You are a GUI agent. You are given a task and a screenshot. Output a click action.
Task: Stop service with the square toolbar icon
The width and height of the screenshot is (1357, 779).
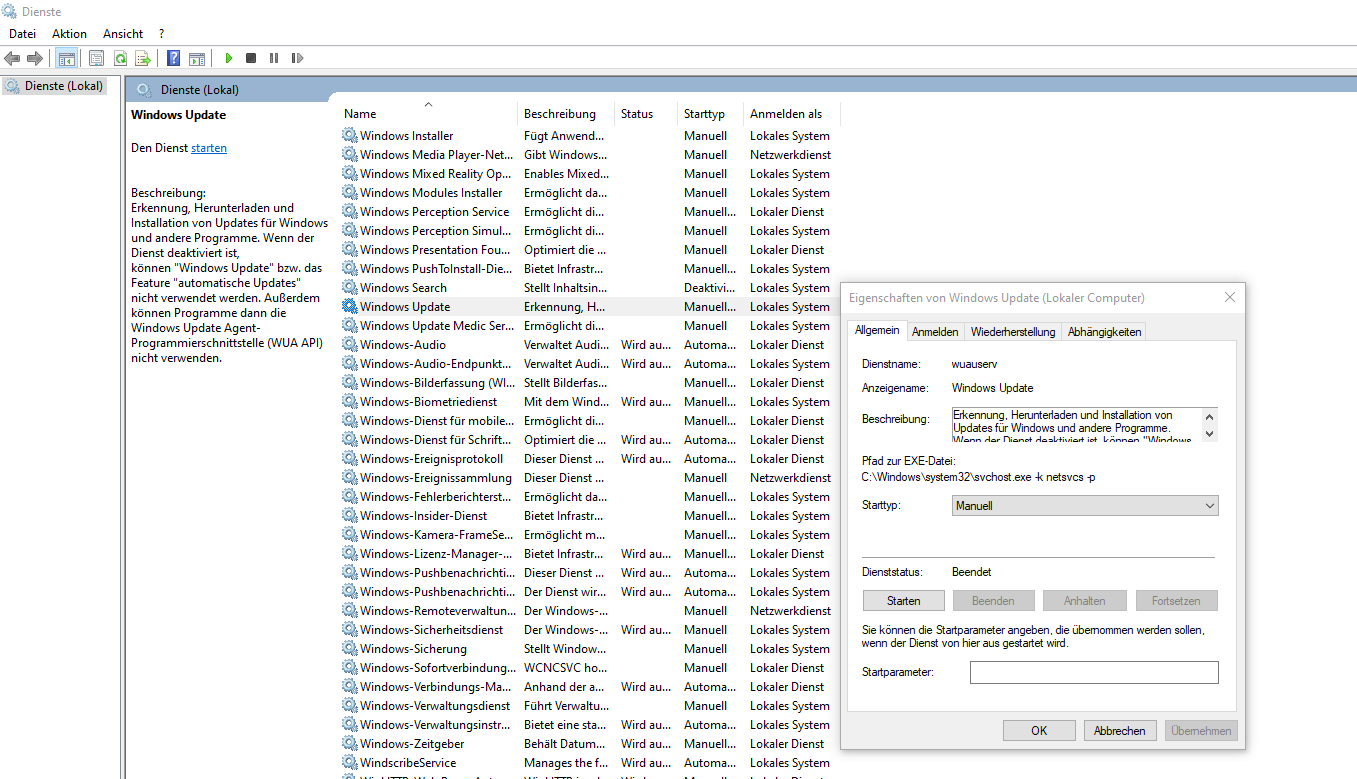coord(251,58)
